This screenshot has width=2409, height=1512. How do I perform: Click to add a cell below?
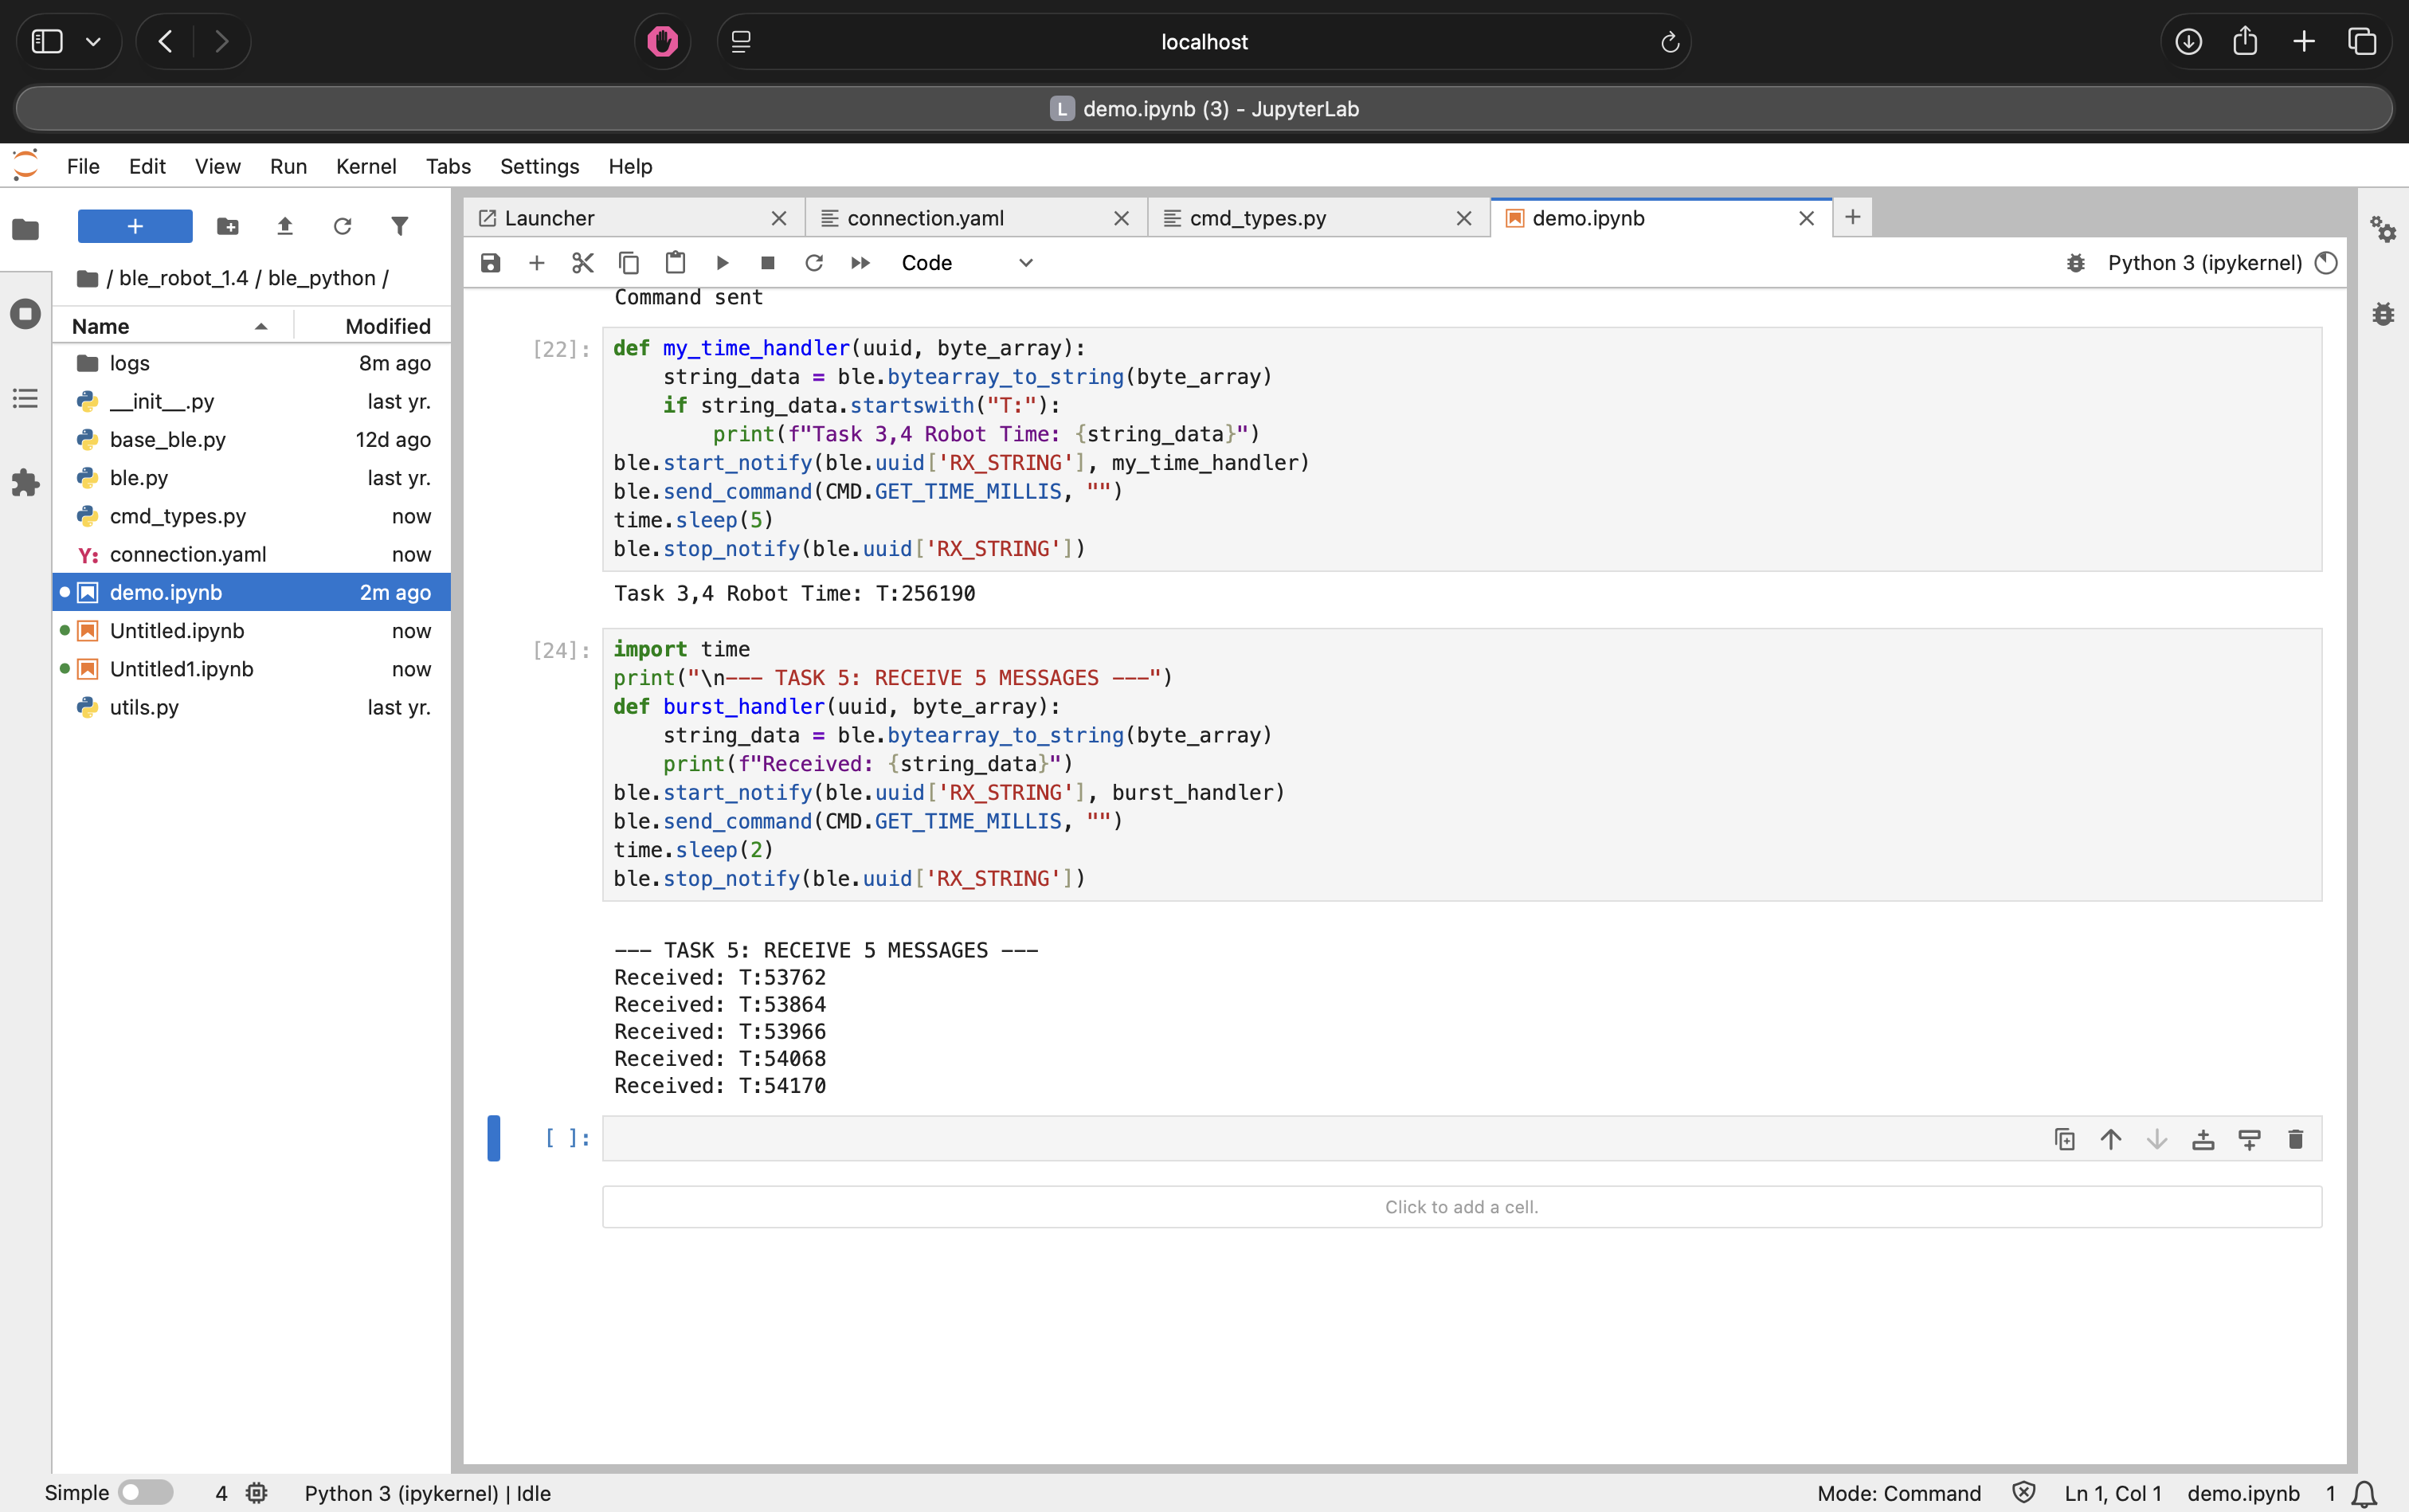[x=1461, y=1206]
